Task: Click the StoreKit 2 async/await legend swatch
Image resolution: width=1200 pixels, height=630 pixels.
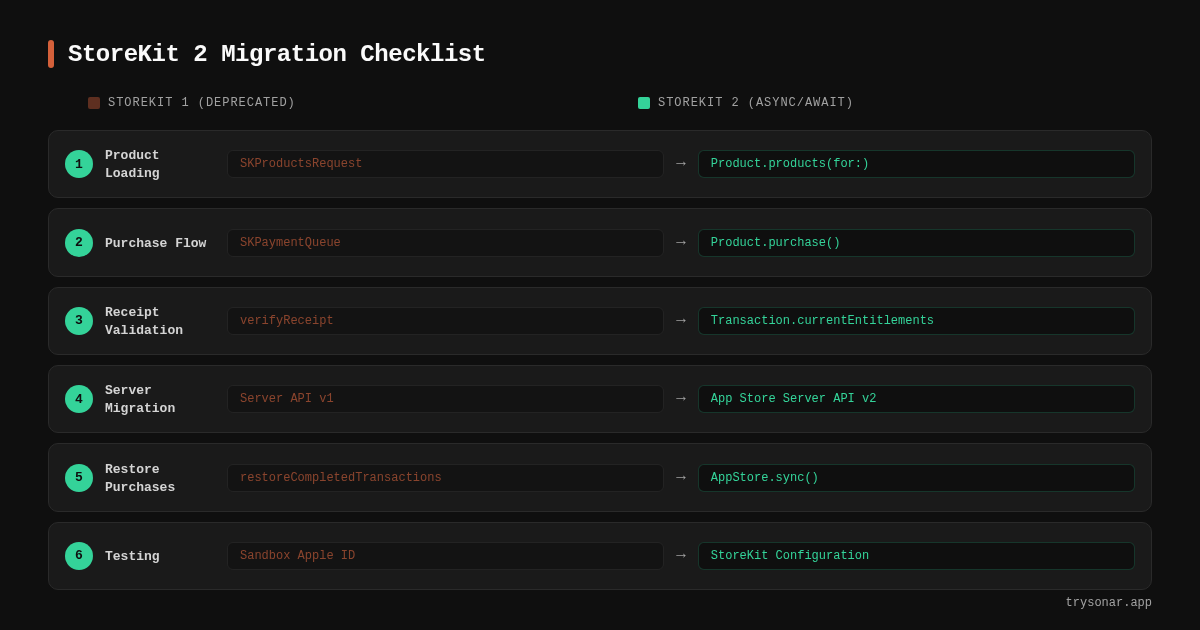Action: pos(644,103)
